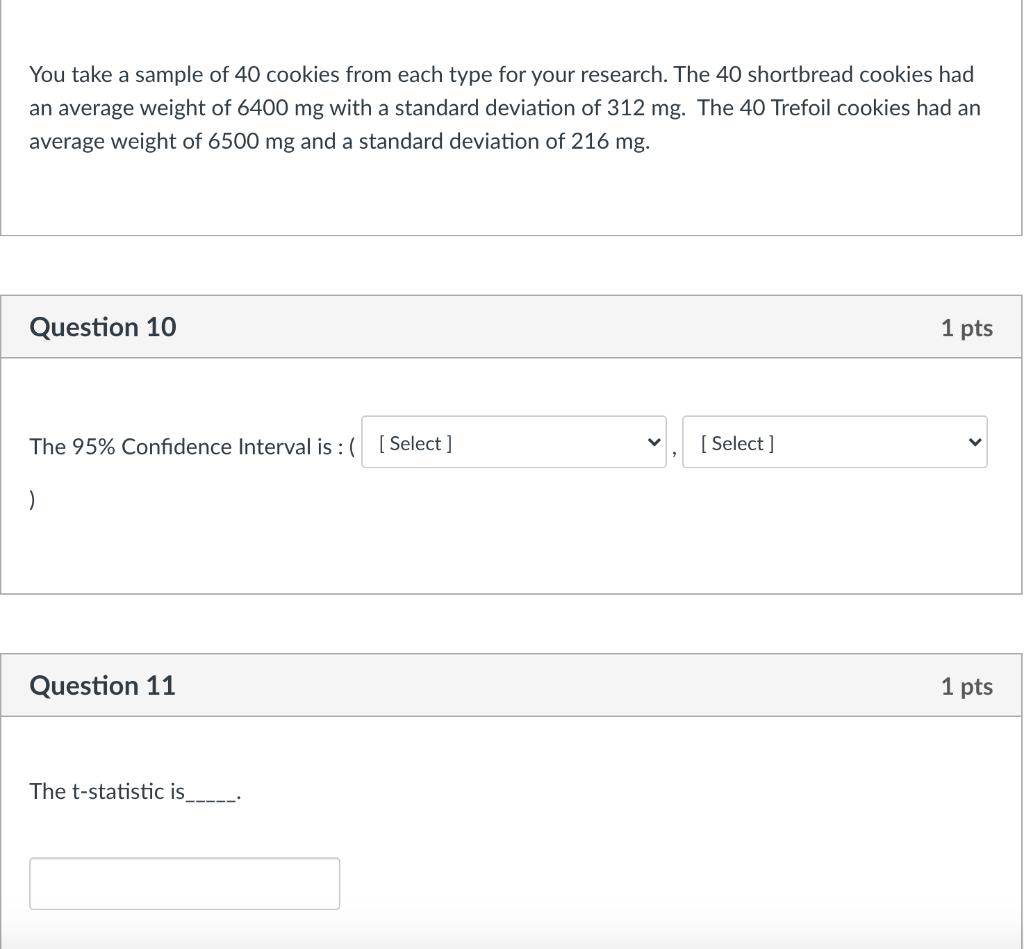Click the 1 pts label for Question 11
1024x949 pixels.
coord(966,686)
